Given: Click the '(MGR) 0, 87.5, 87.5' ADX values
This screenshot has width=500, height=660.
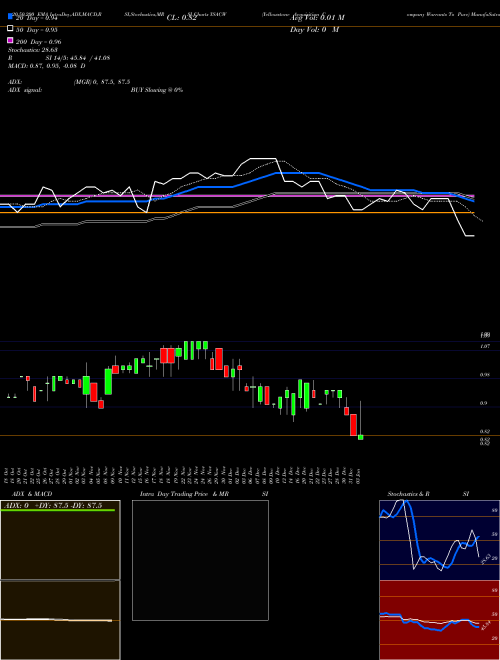Looking at the screenshot, I should click(x=102, y=82).
